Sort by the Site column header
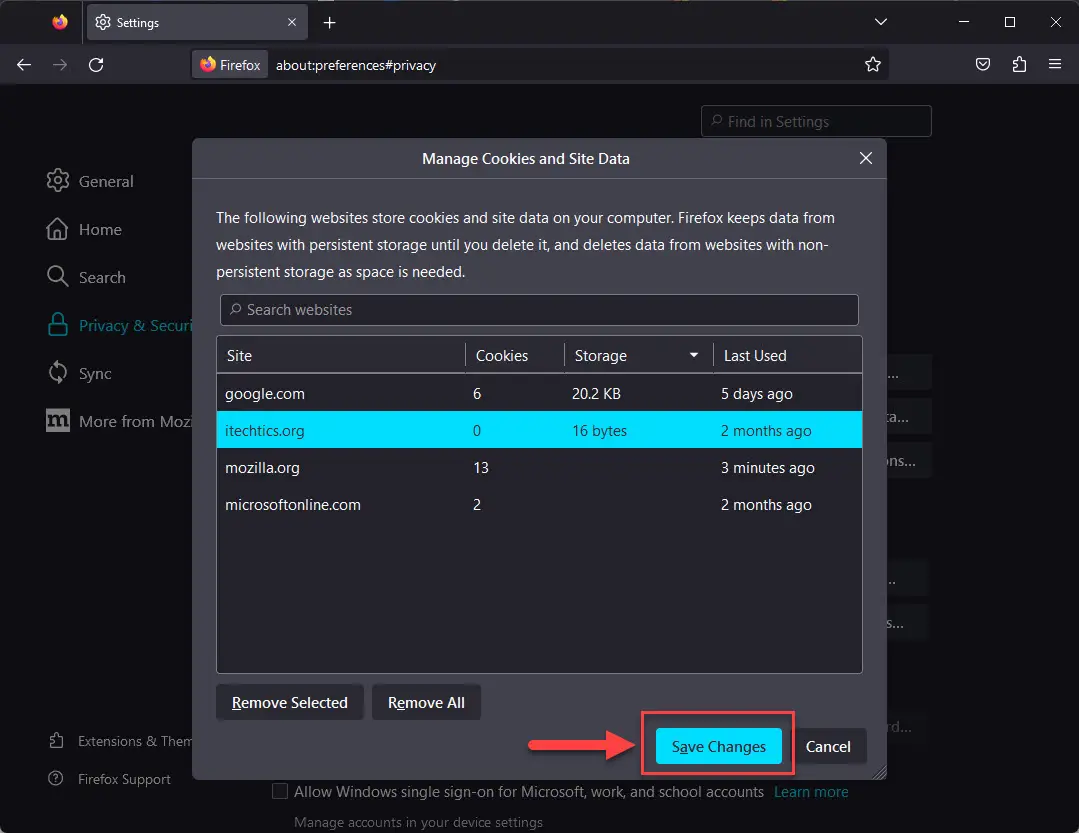 (341, 356)
